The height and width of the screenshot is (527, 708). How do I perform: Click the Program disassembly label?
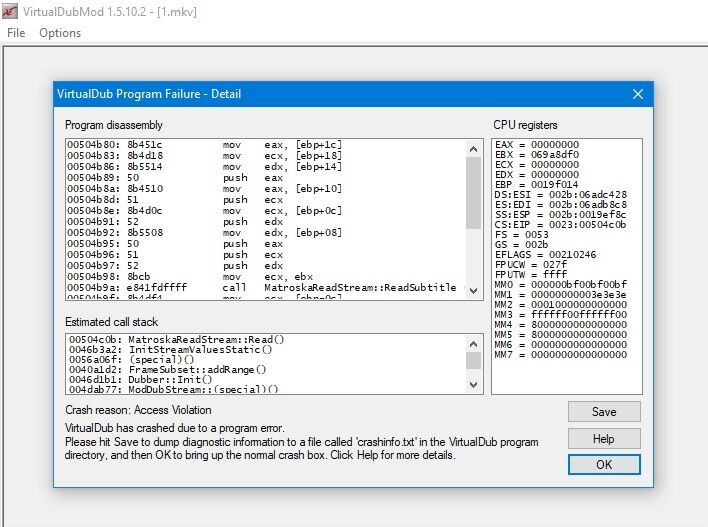click(114, 125)
